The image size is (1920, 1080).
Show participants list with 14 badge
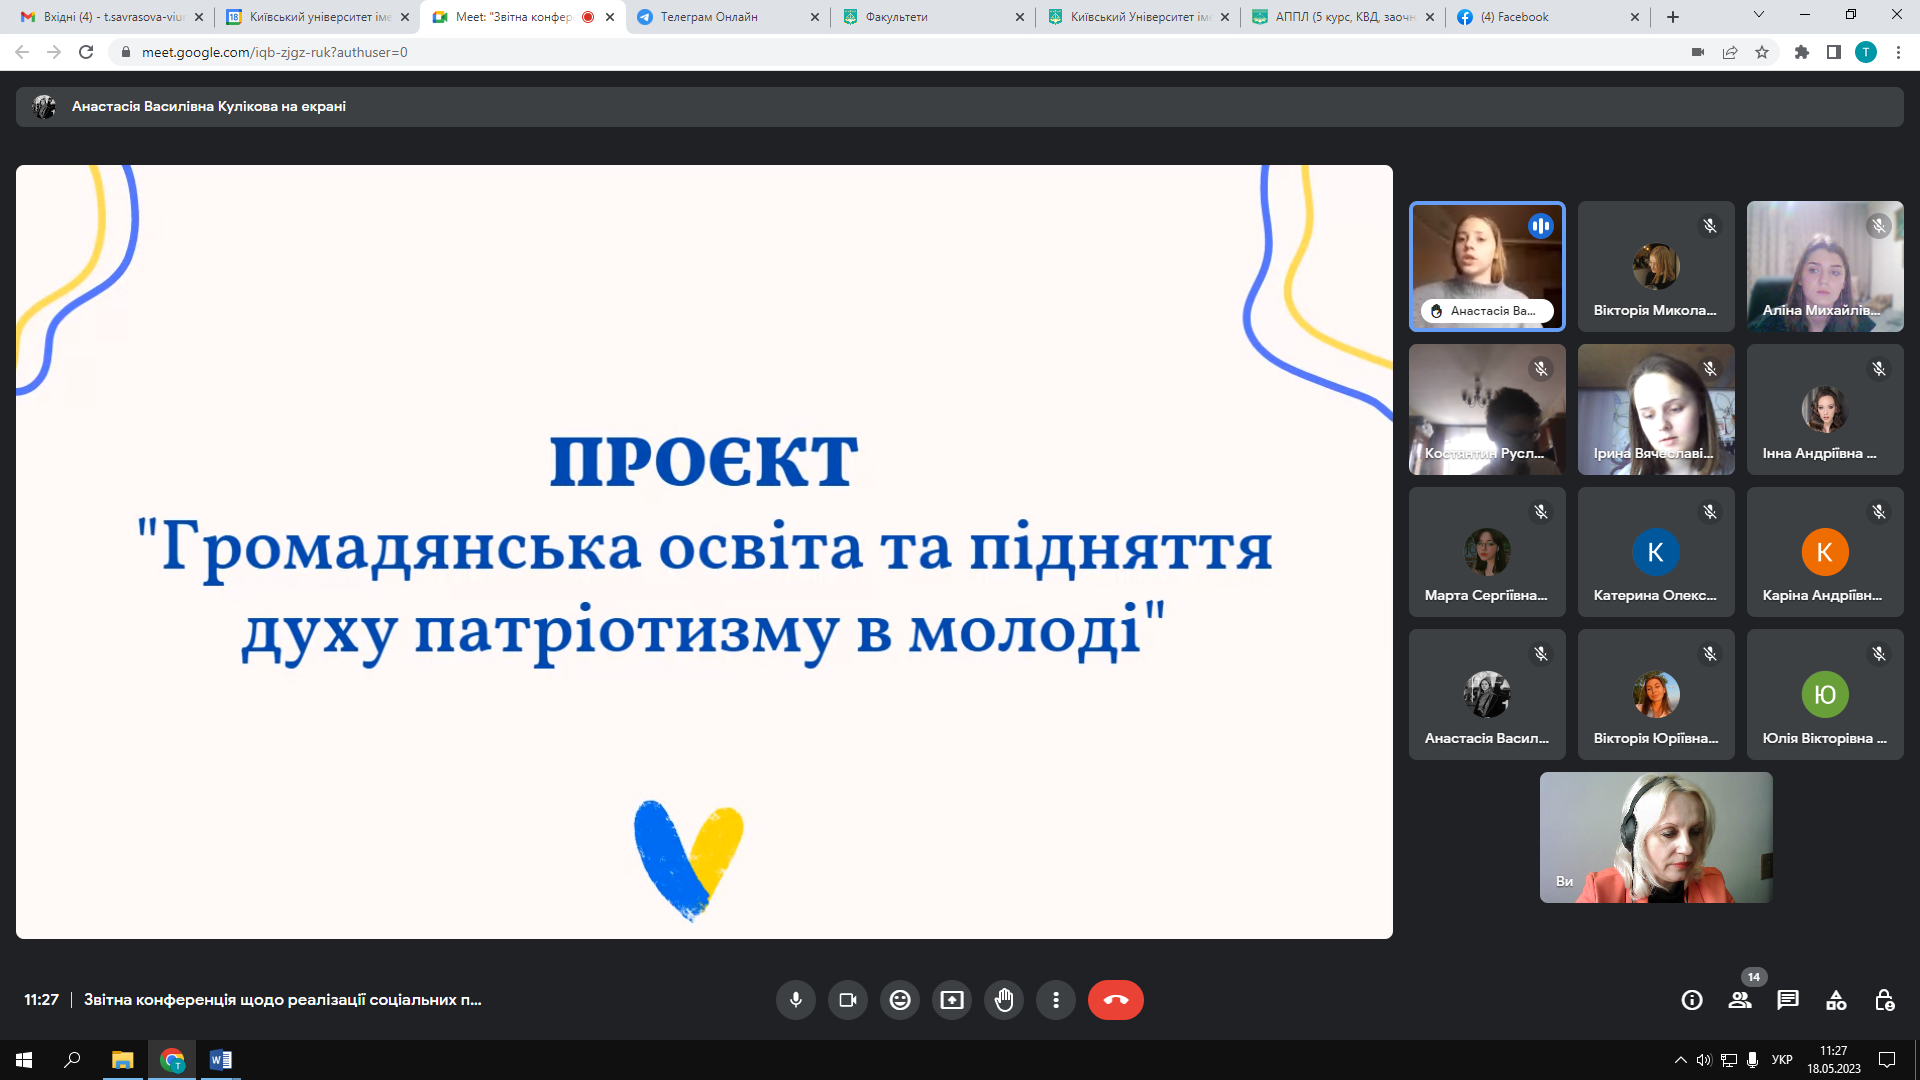pos(1740,1000)
